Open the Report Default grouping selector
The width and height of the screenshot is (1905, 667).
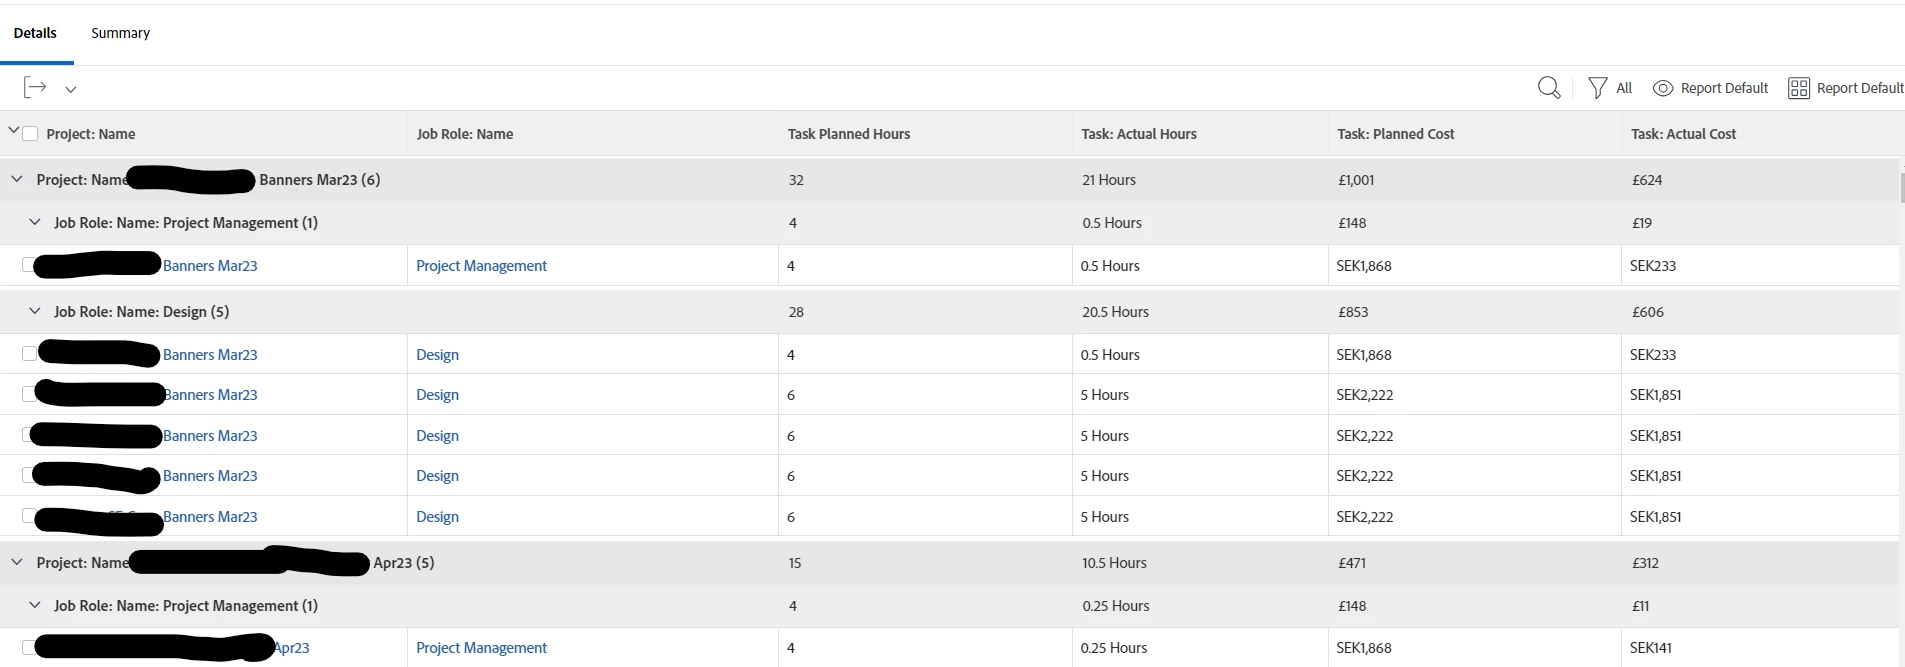click(x=1860, y=88)
